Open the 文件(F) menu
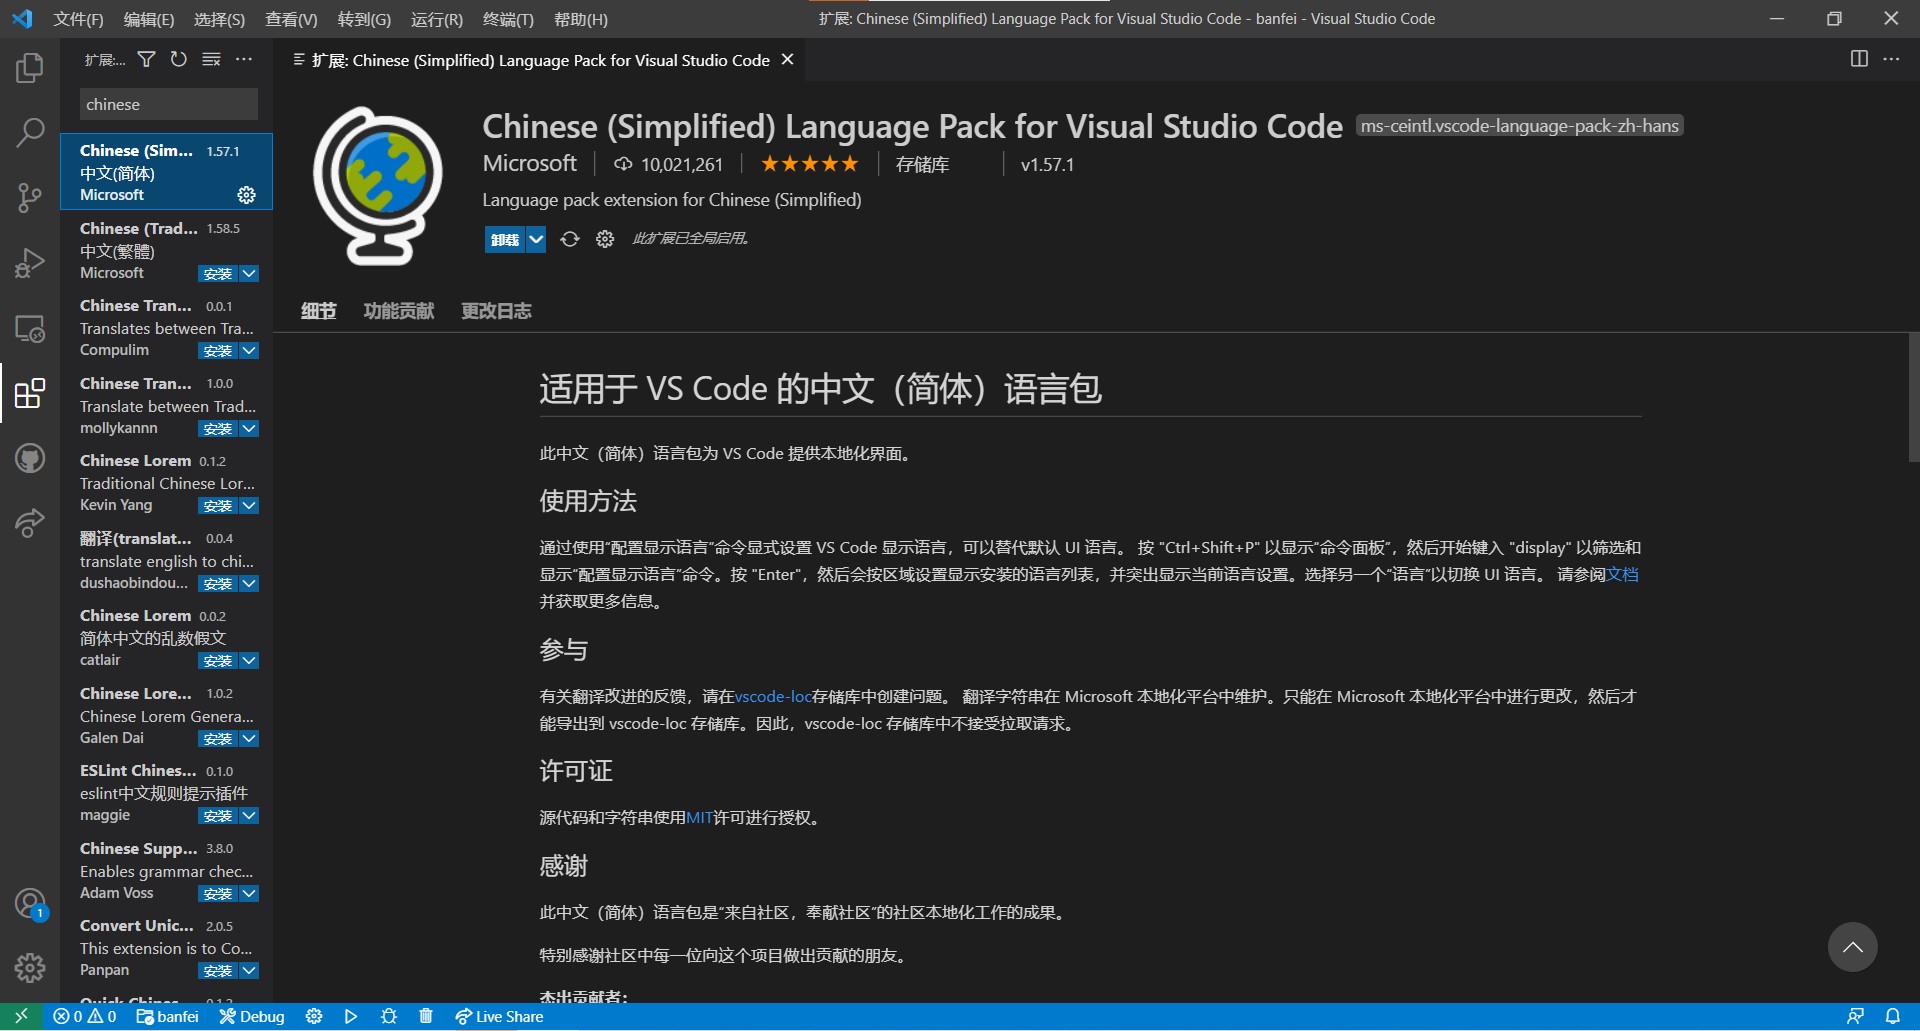The image size is (1920, 1031). pos(78,19)
